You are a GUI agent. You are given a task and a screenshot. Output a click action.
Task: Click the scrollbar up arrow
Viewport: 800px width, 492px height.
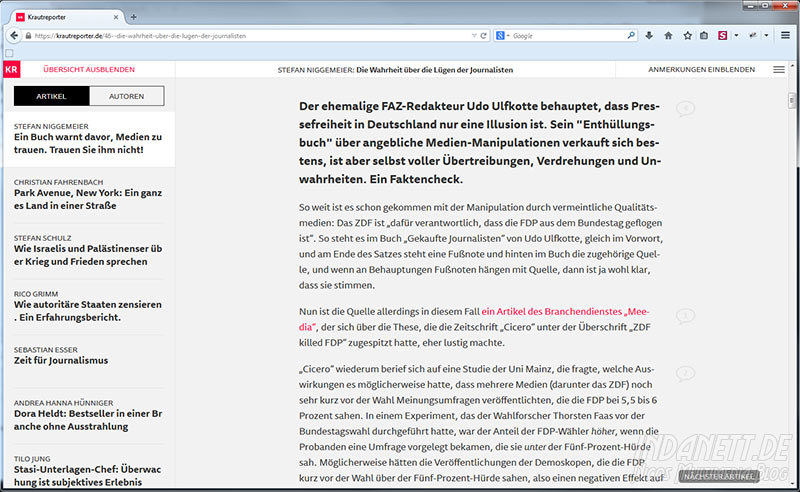[792, 66]
